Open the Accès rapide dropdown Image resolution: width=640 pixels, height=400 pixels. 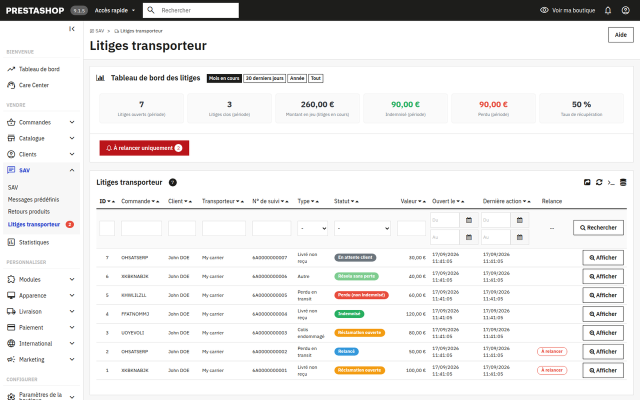[115, 10]
